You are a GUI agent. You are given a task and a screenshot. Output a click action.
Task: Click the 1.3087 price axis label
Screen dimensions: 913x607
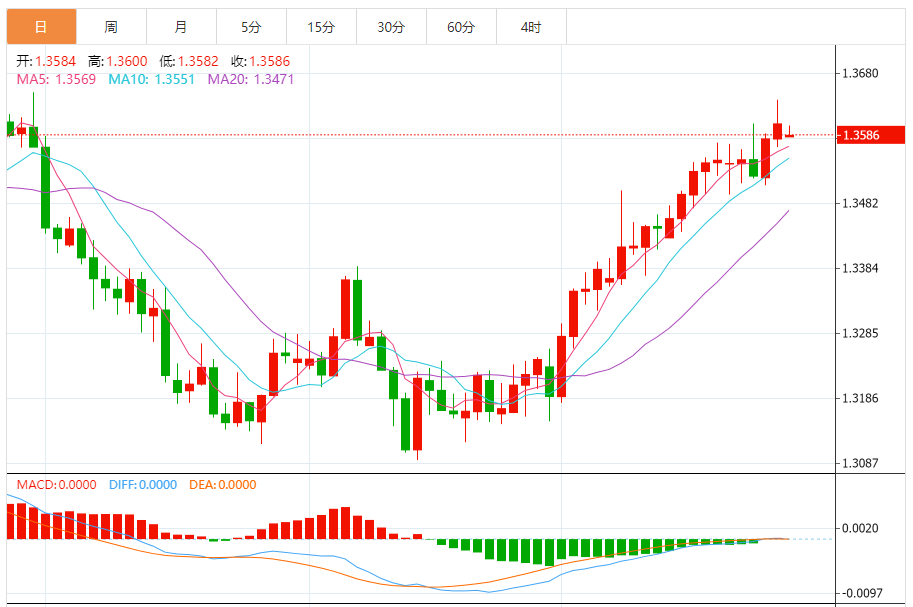(861, 463)
